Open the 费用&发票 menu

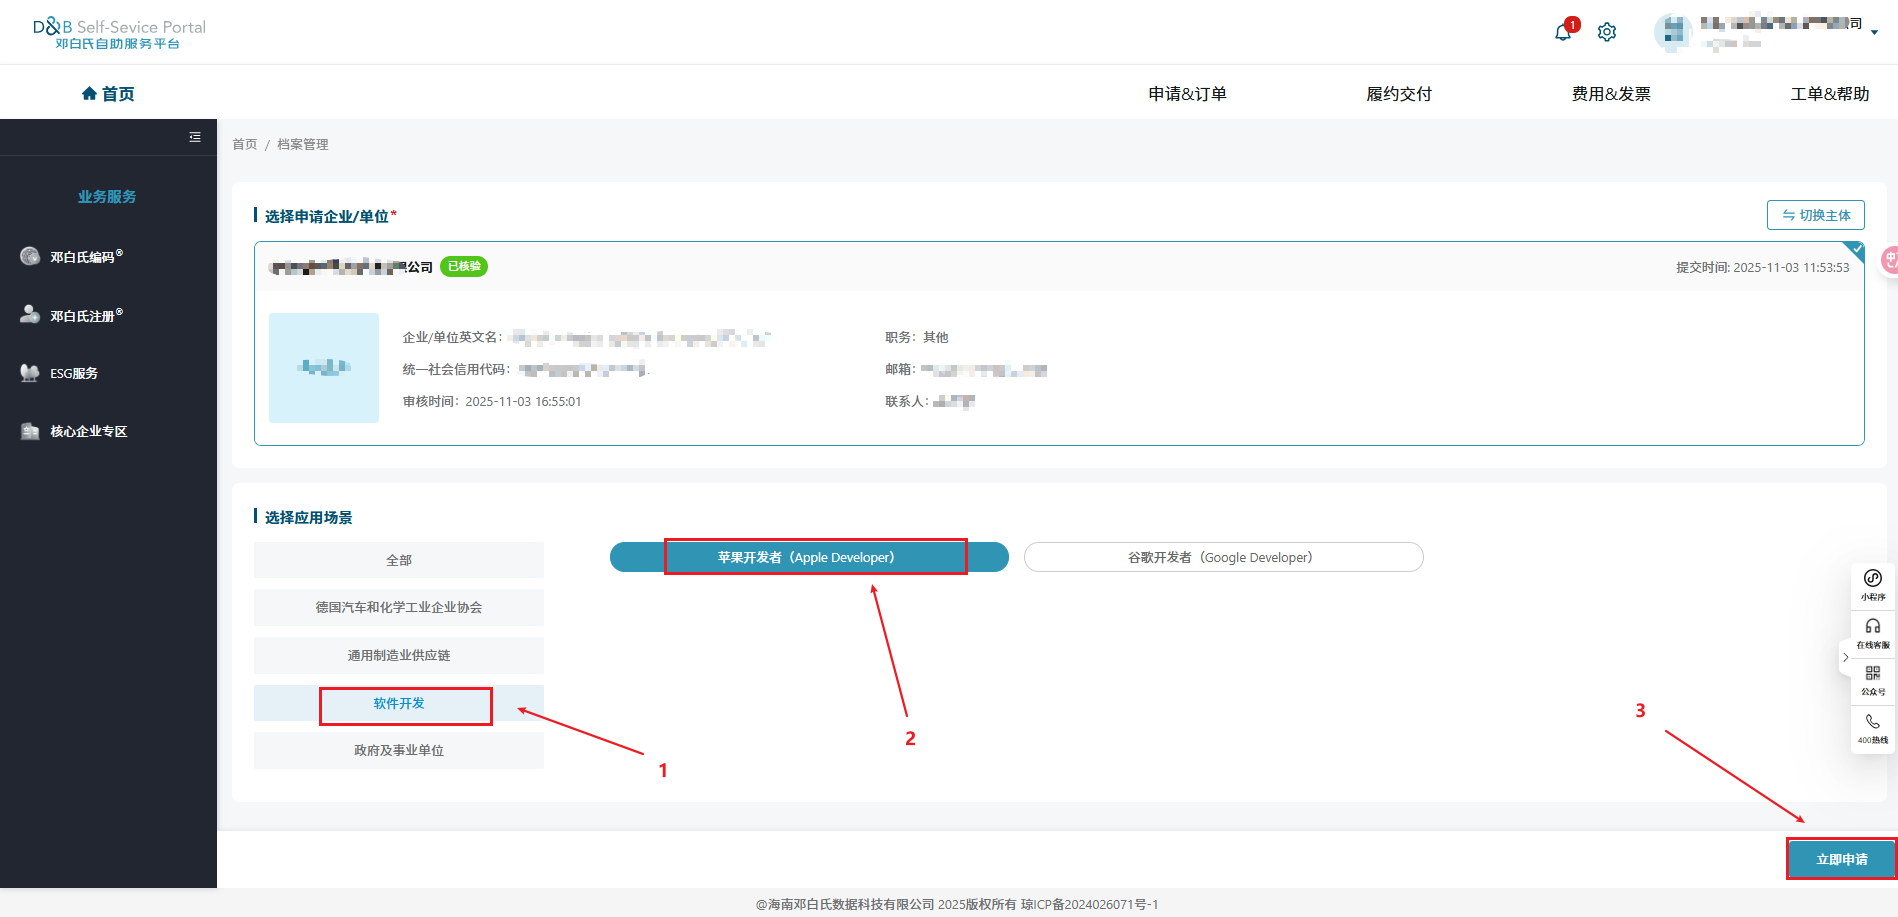pos(1610,94)
